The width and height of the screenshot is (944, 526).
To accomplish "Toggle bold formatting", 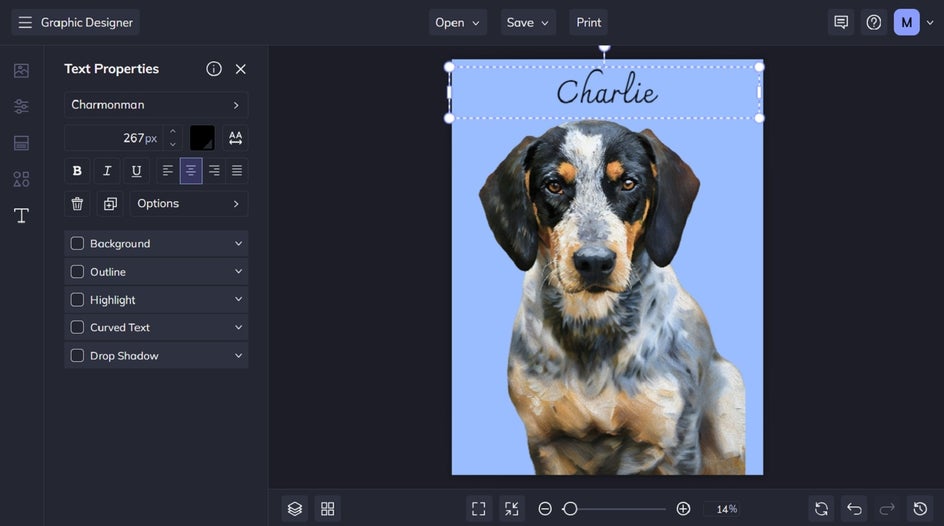I will (77, 171).
